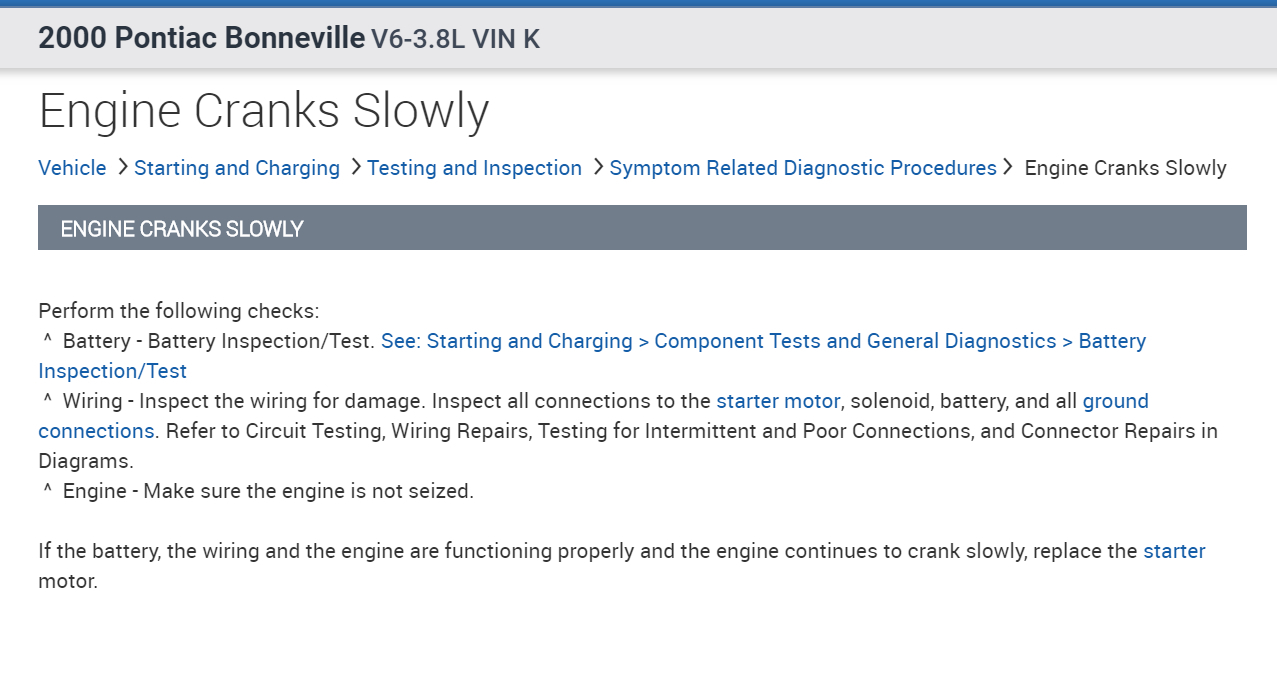Viewport: 1277px width, 680px height.
Task: Click the Vehicle breadcrumb link
Action: click(72, 168)
